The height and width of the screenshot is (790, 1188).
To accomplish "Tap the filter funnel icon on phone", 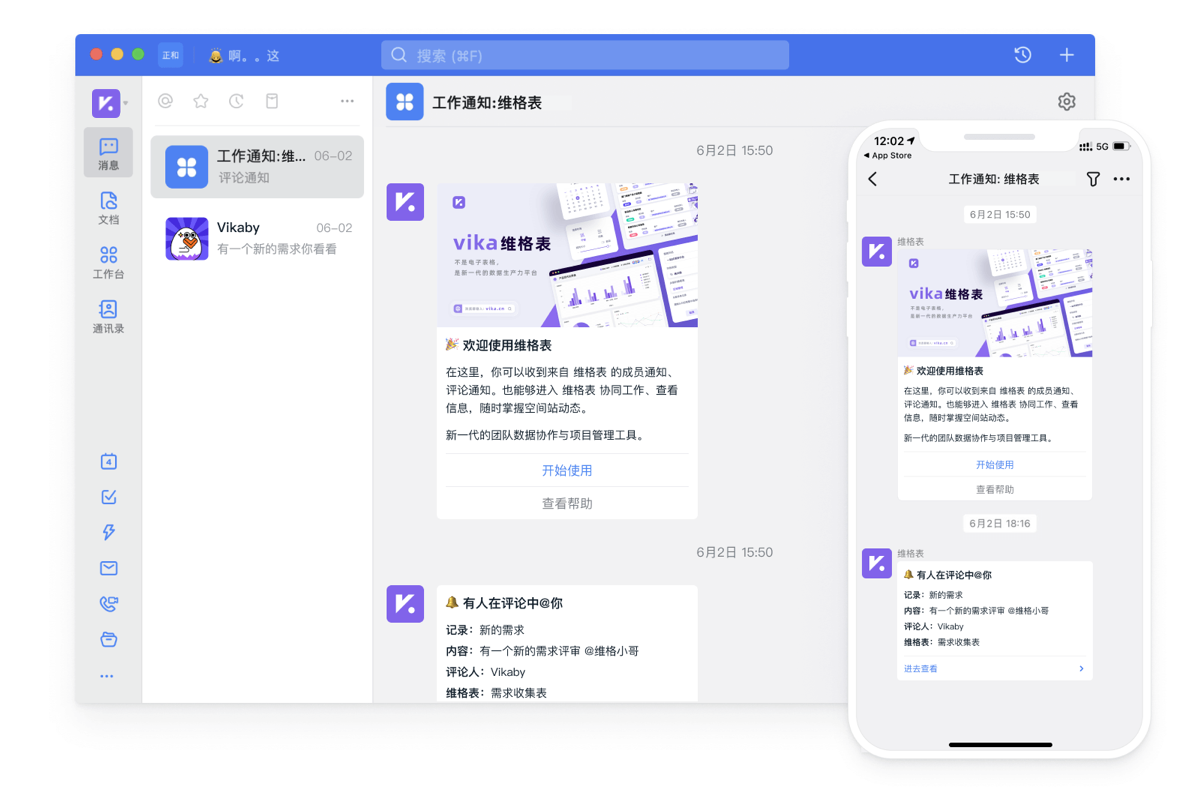I will tap(1093, 180).
